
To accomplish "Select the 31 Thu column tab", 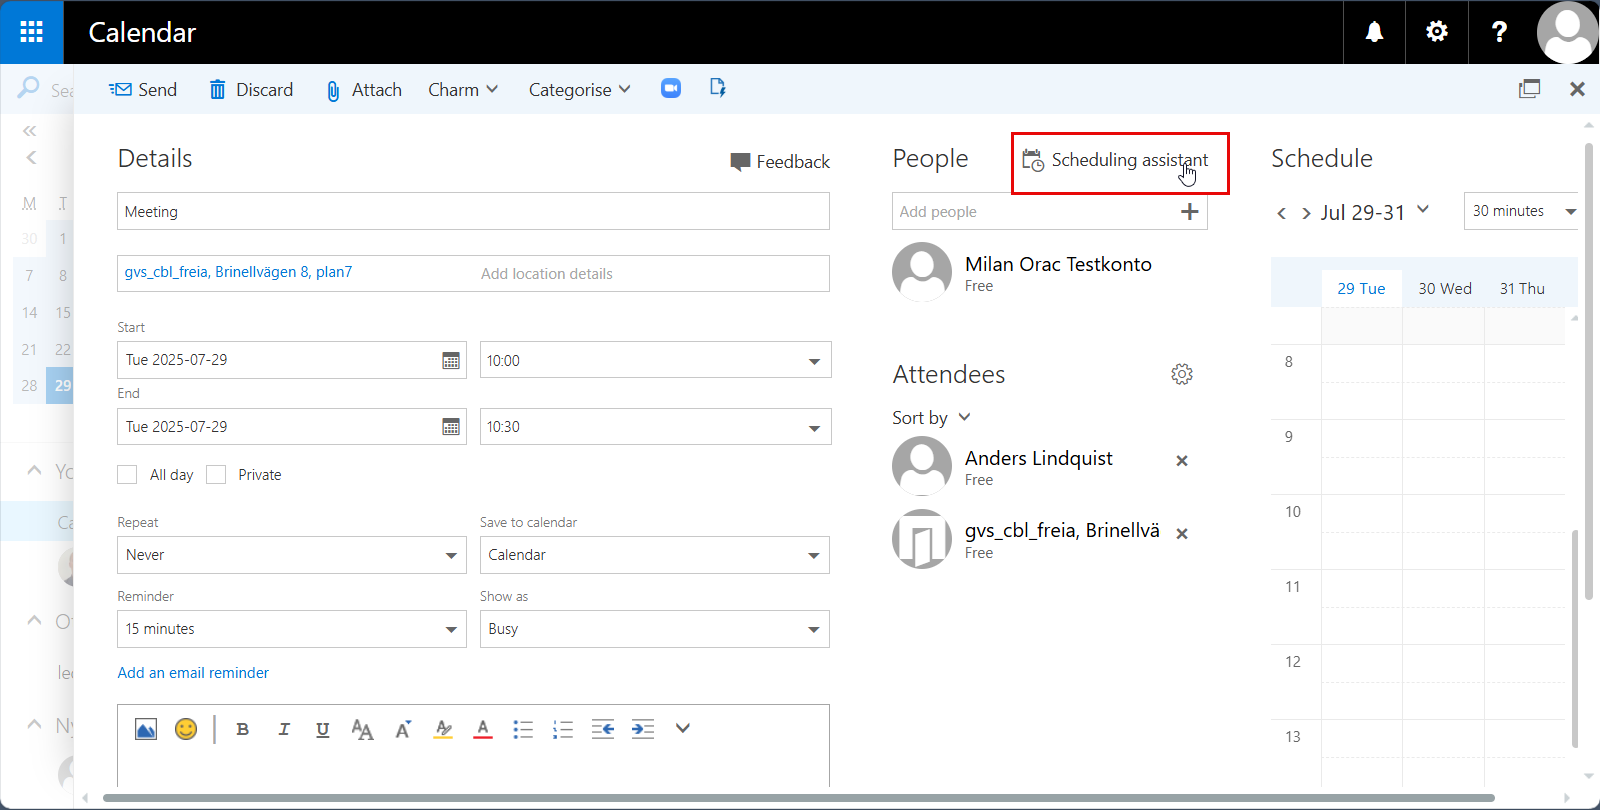I will [1523, 288].
